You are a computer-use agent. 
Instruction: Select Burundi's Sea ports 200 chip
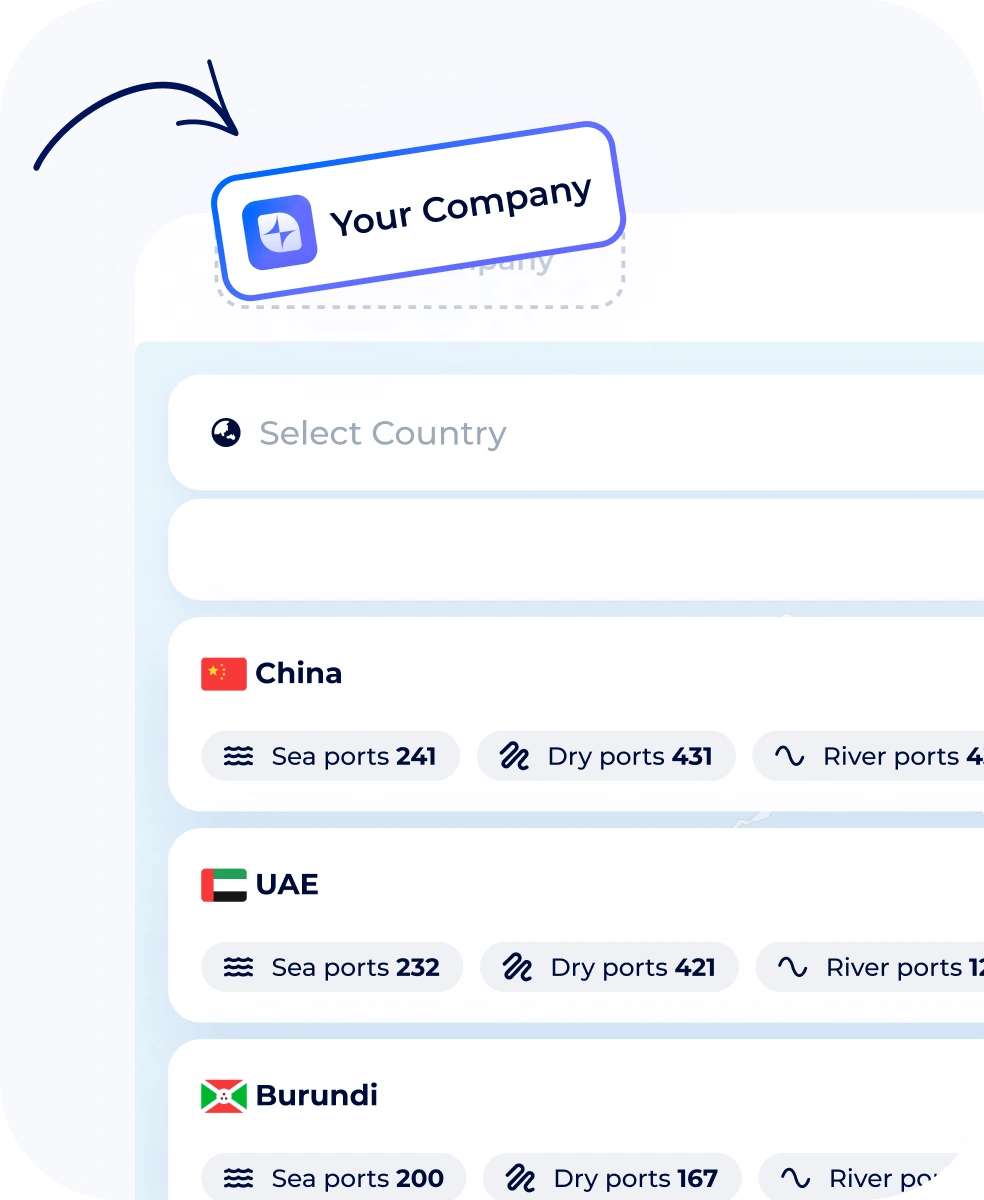[334, 1179]
